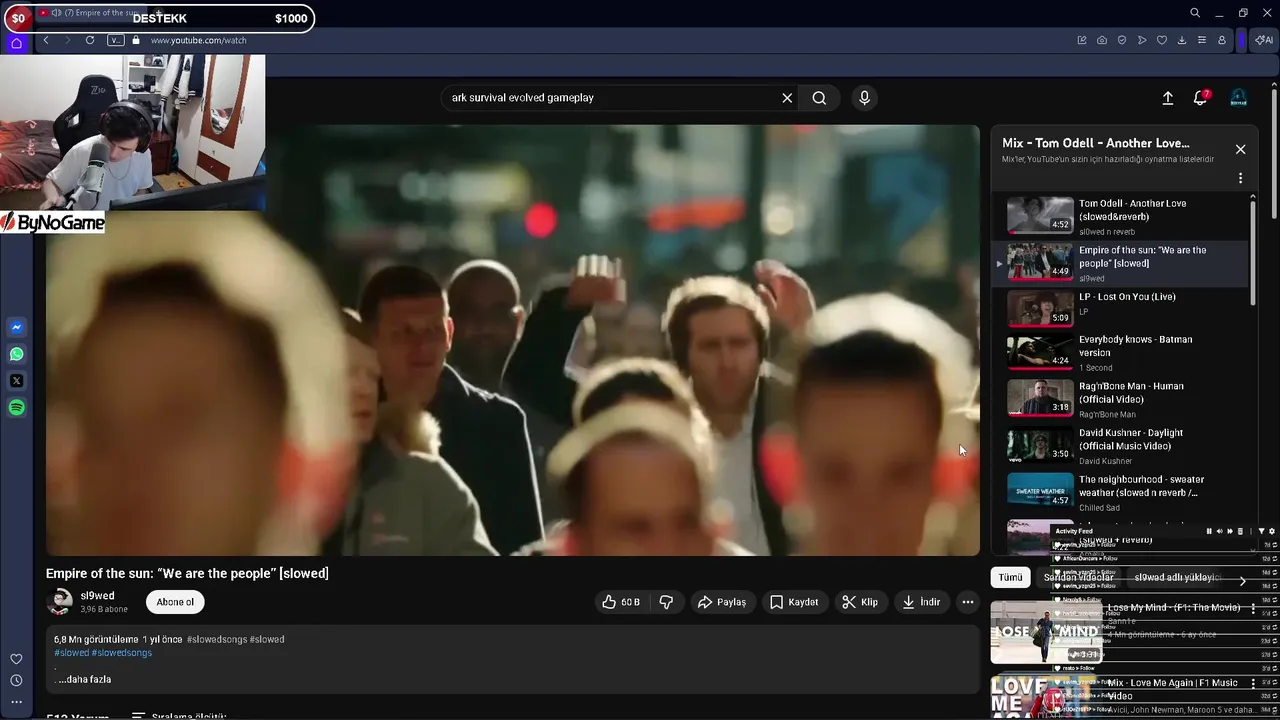Click the Klip clip button
The width and height of the screenshot is (1280, 720).
pyautogui.click(x=860, y=602)
